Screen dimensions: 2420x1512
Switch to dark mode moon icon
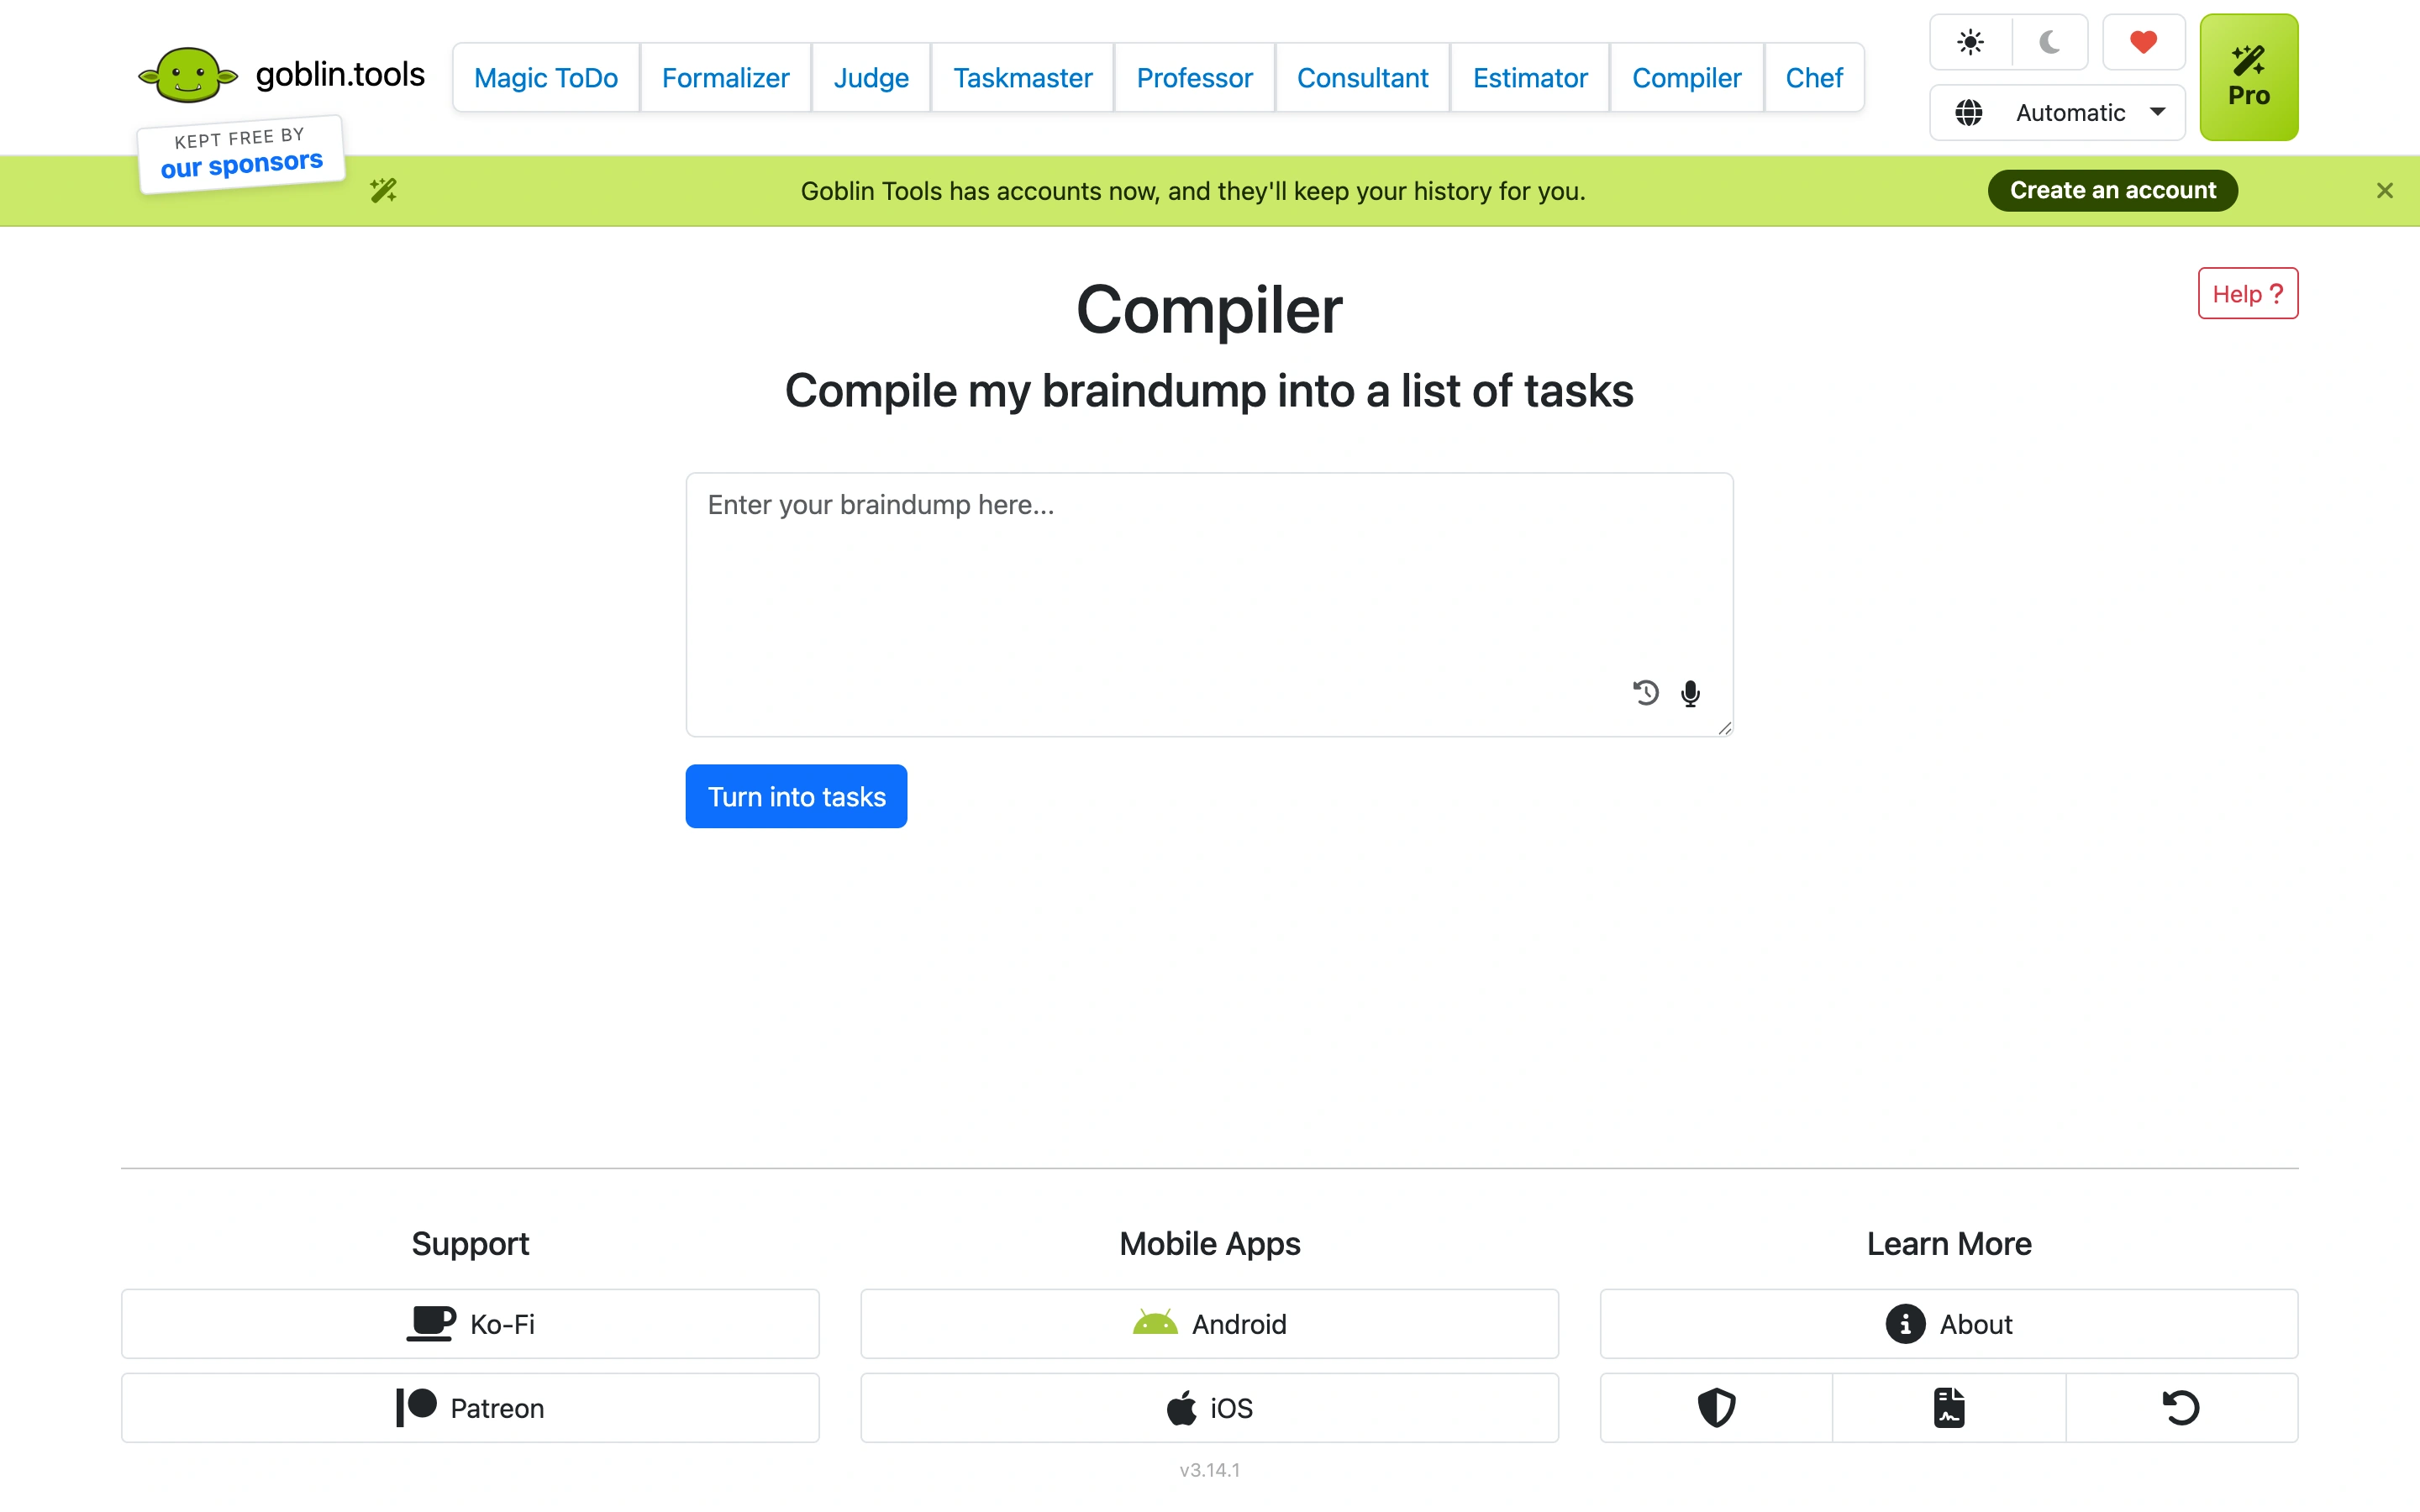click(2049, 42)
